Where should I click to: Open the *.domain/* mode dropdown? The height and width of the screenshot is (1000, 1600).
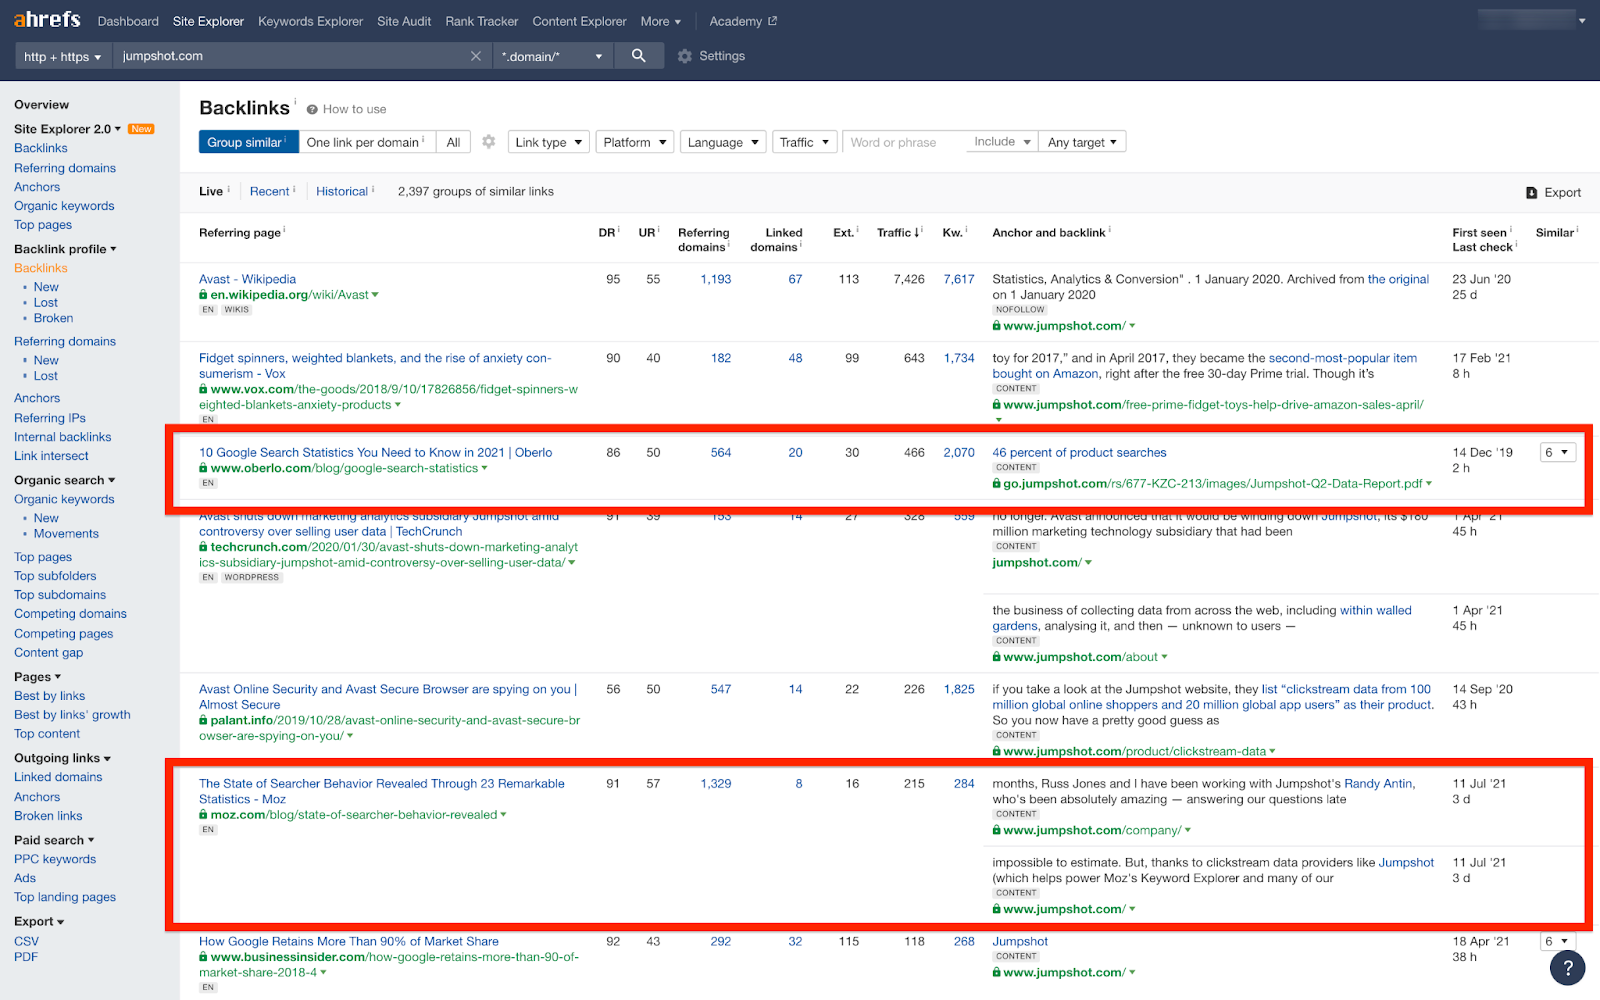(x=552, y=56)
